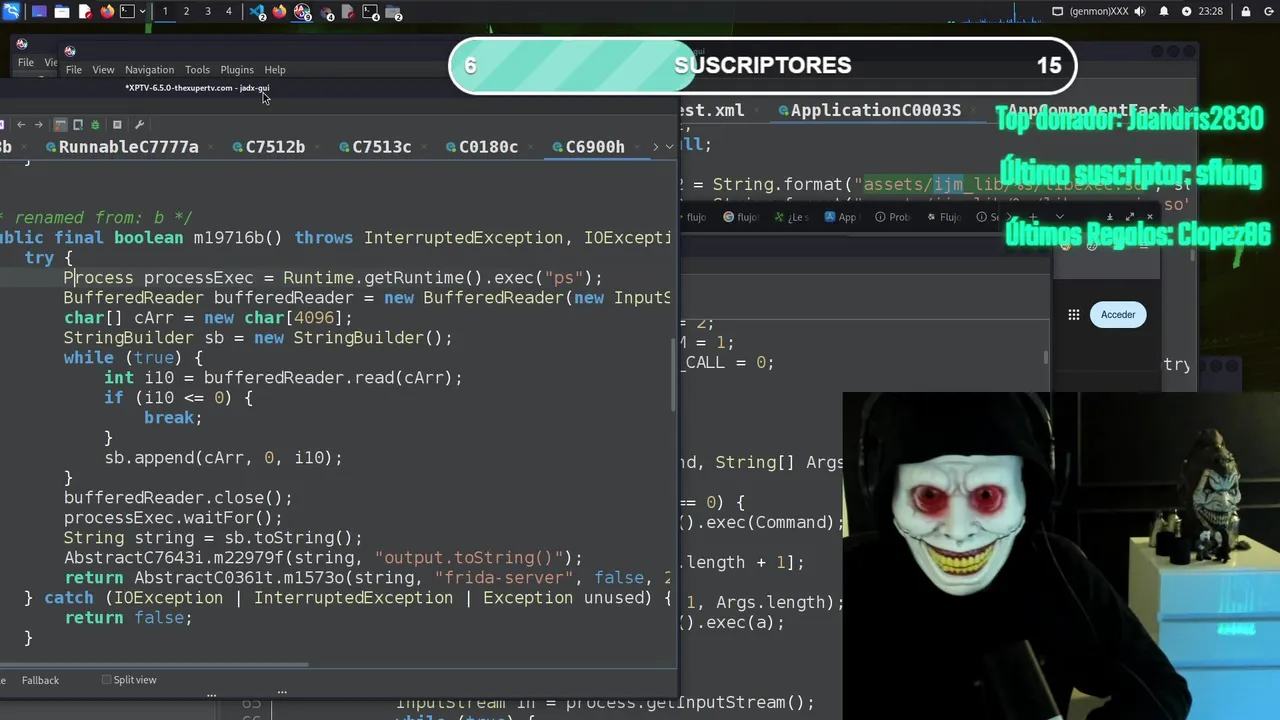The image size is (1280, 720).
Task: Switch to the running Firefox taskbar entry
Action: pos(279,12)
